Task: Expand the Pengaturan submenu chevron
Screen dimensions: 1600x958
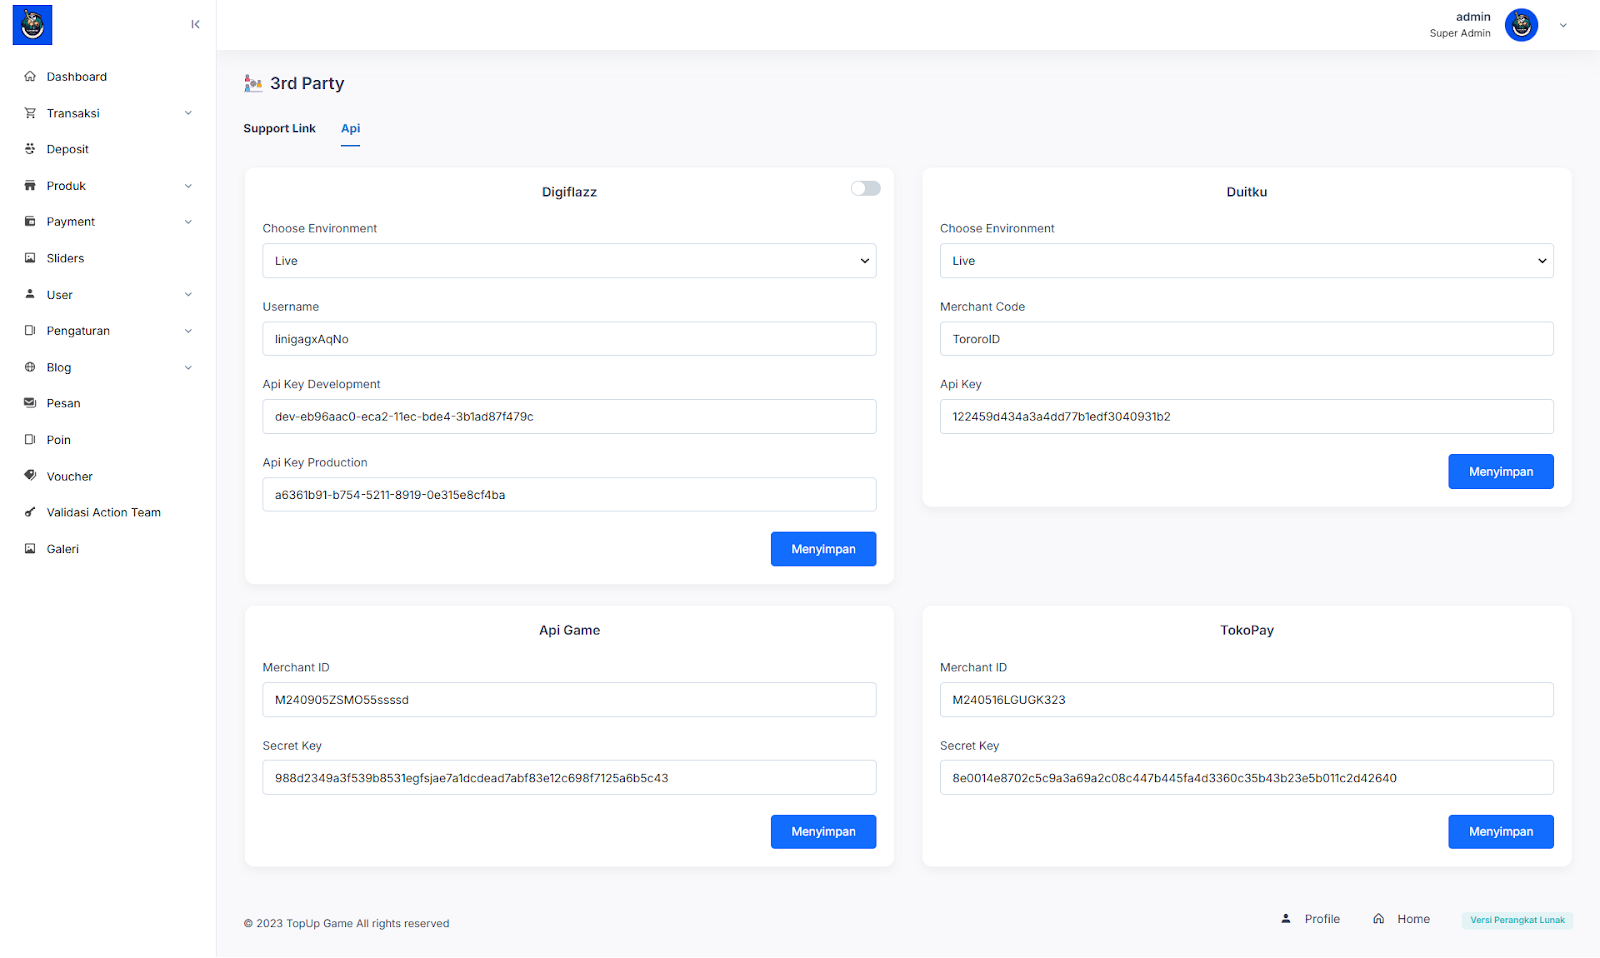Action: coord(188,331)
